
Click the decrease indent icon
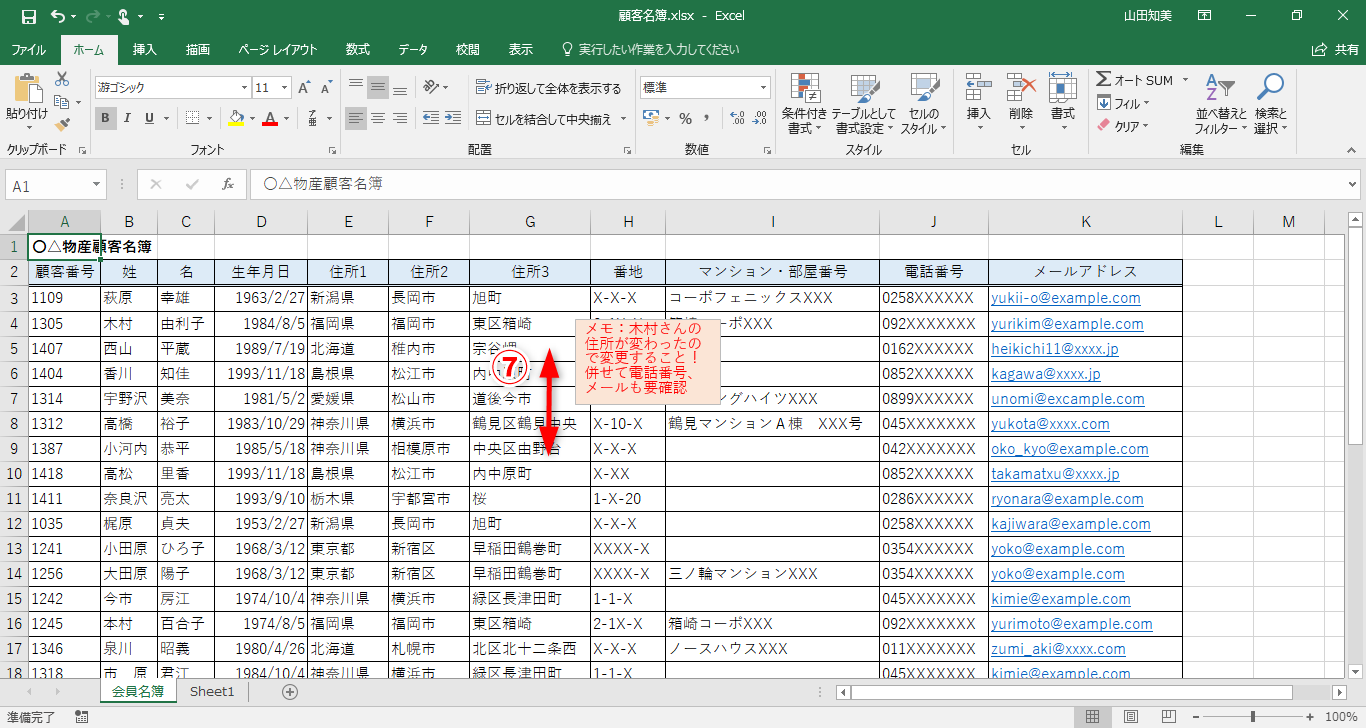click(x=431, y=118)
